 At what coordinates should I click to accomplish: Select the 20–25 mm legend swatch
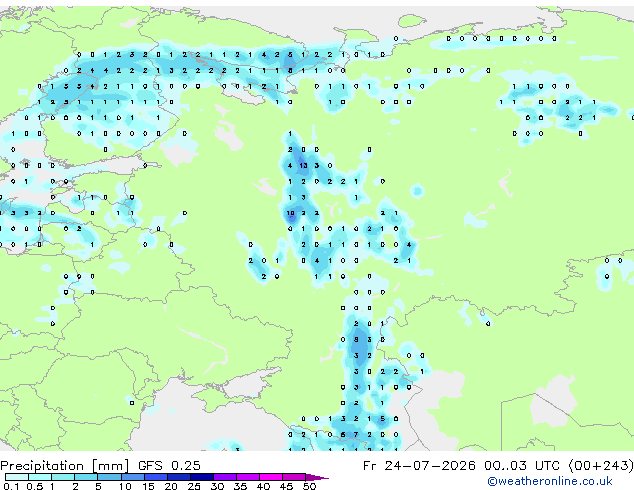pos(179,477)
